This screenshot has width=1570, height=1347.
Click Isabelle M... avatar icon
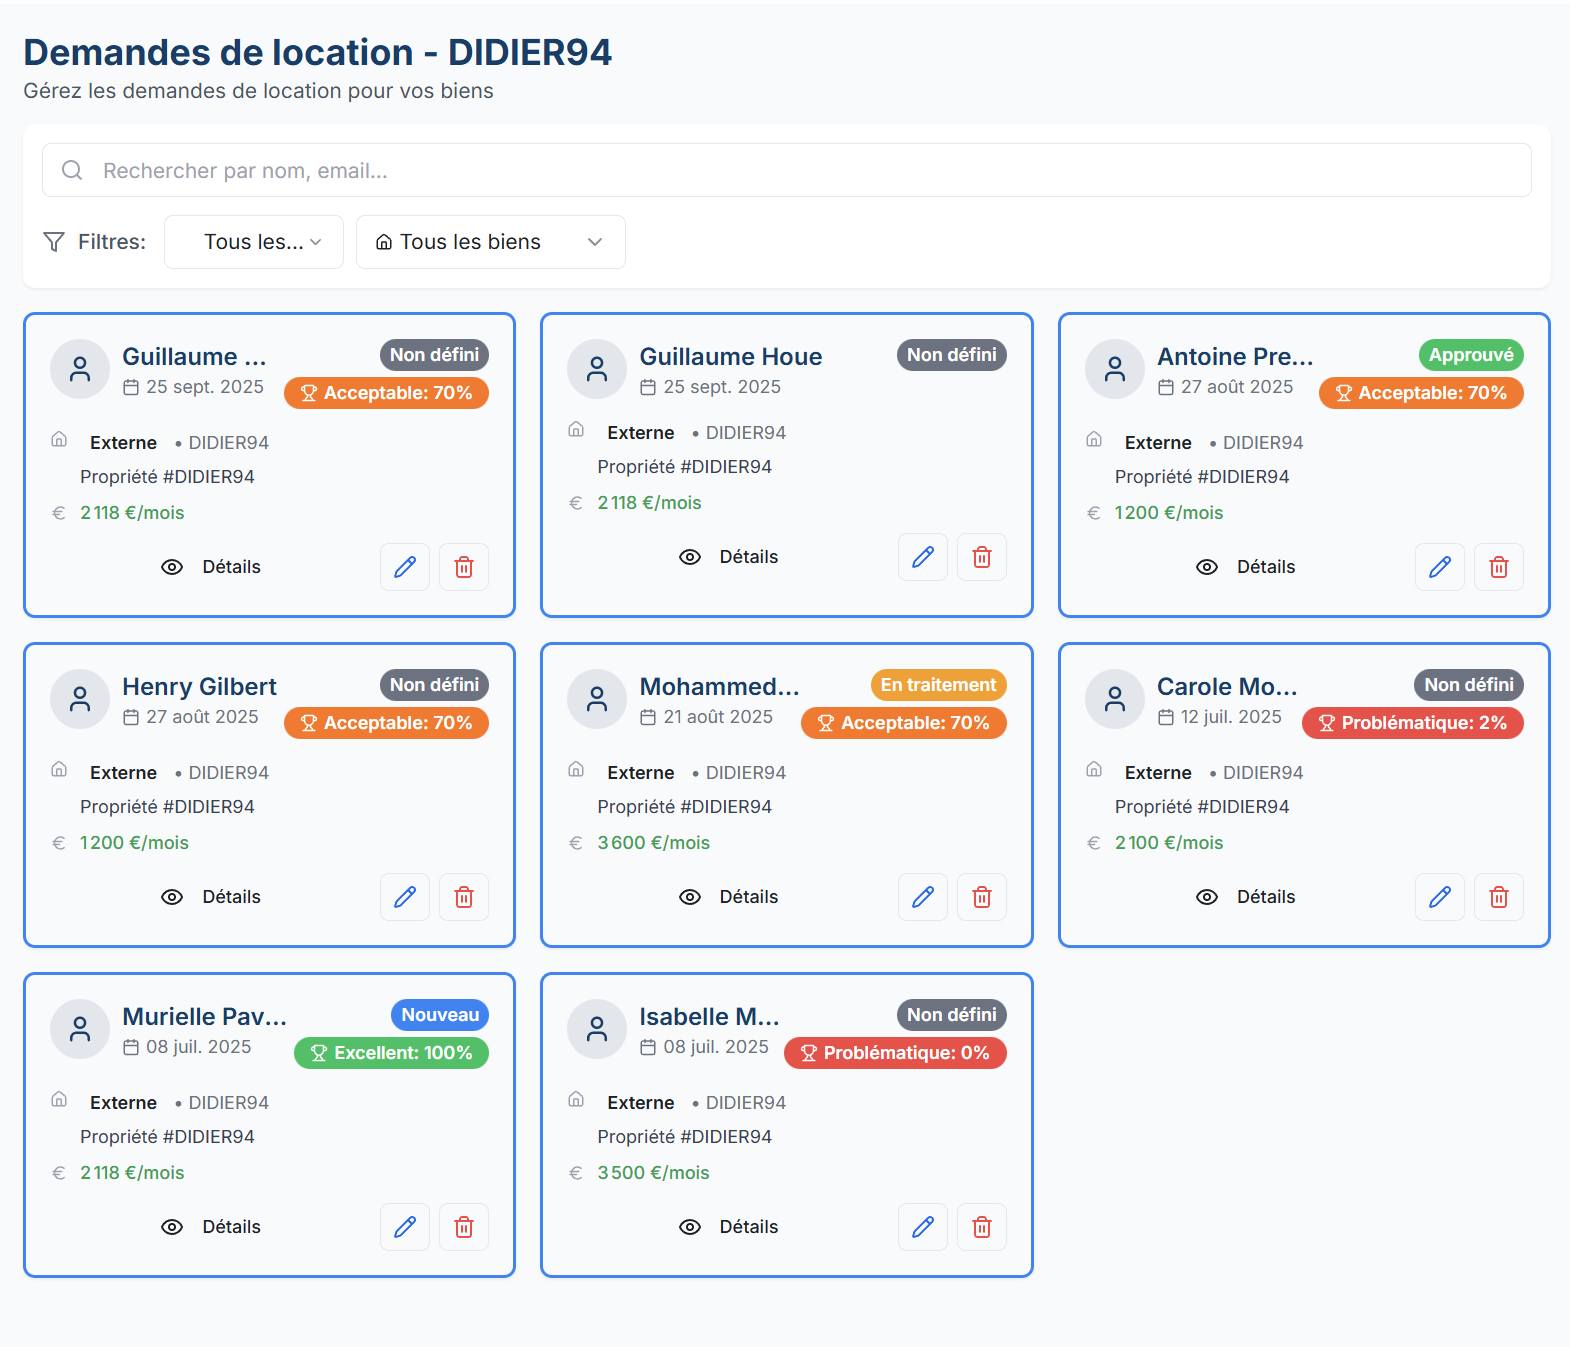tap(597, 1029)
